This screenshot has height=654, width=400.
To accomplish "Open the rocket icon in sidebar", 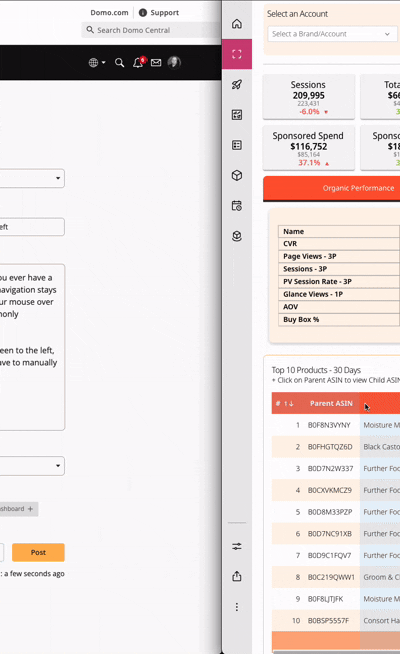I will [236, 85].
